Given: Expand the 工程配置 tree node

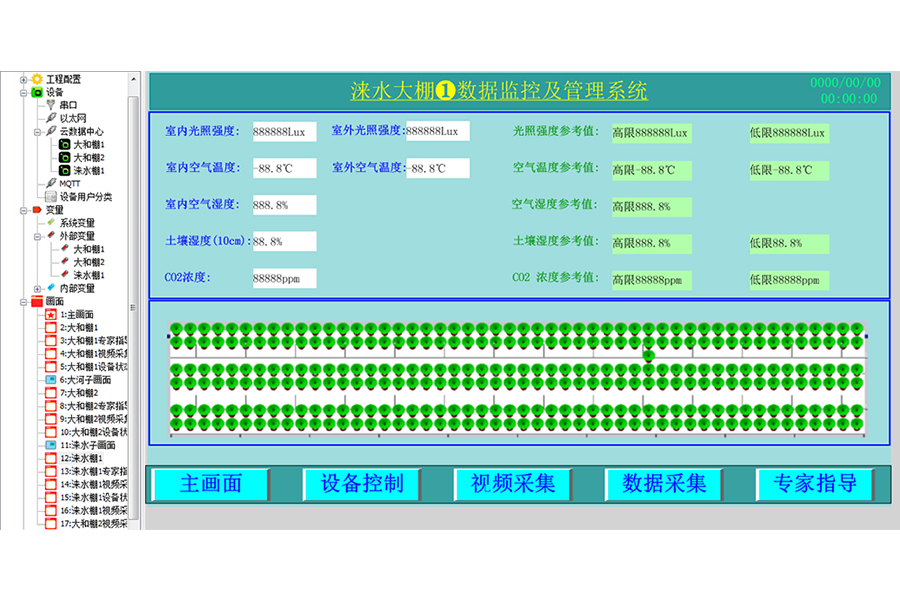Looking at the screenshot, I should click(x=24, y=79).
